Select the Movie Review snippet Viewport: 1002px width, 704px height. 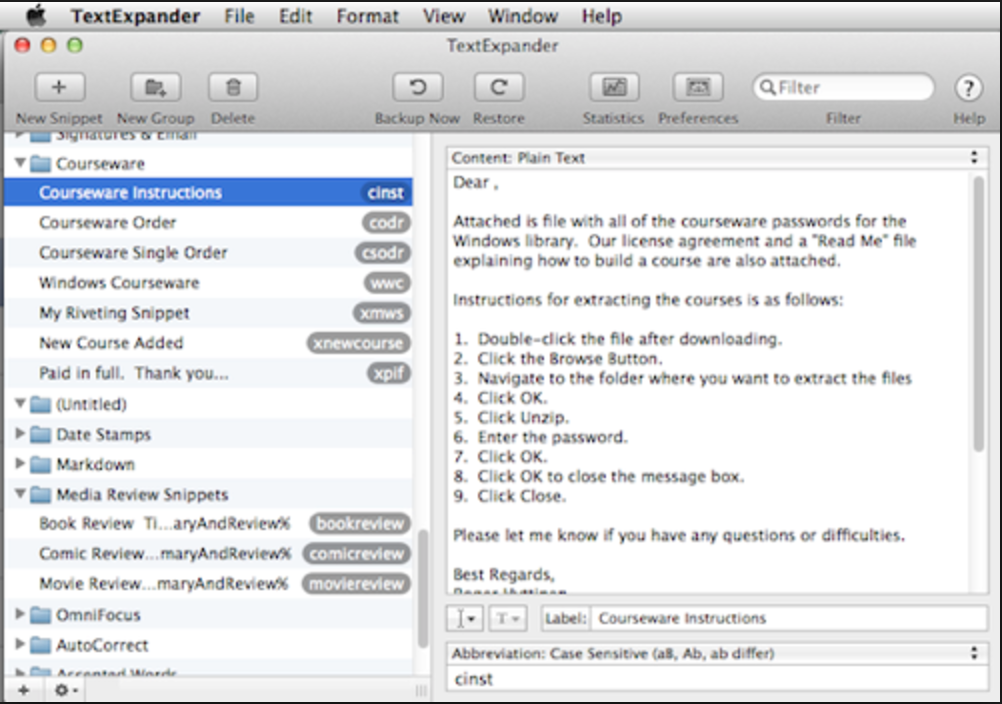click(208, 583)
